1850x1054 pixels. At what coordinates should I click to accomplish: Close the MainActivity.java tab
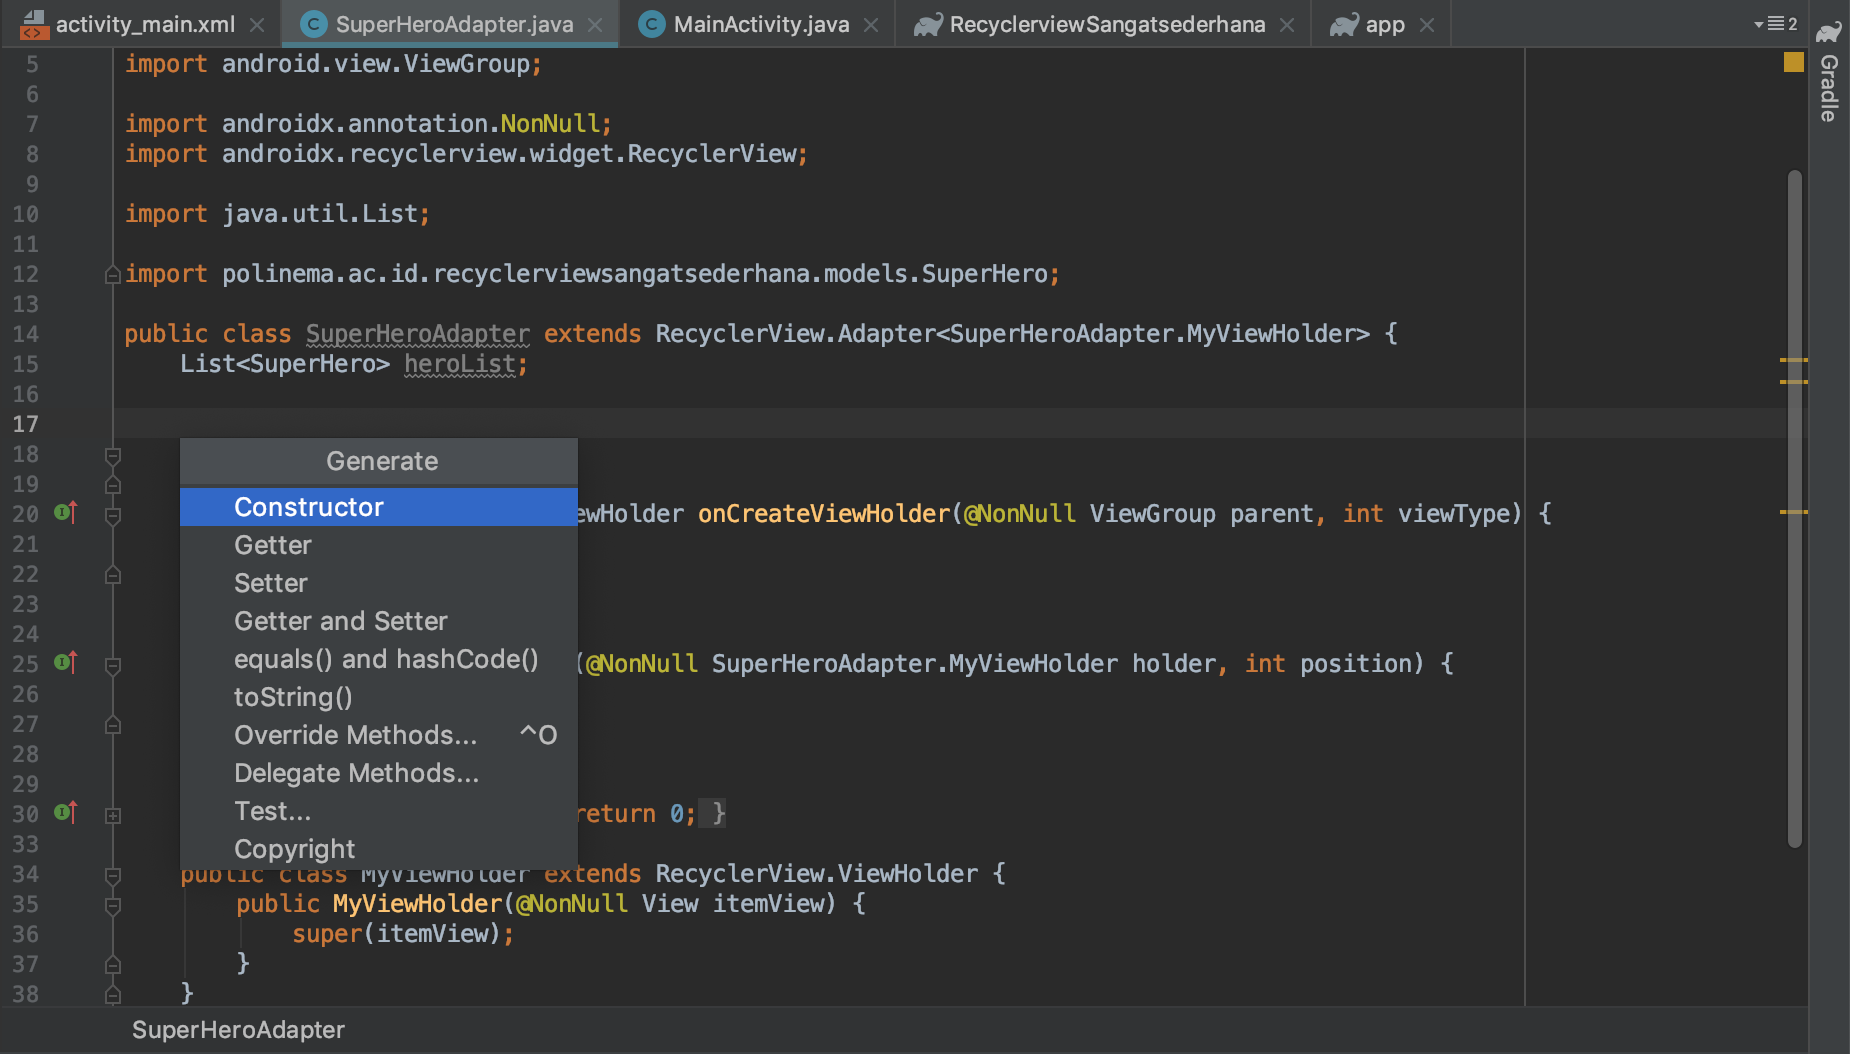coord(871,25)
